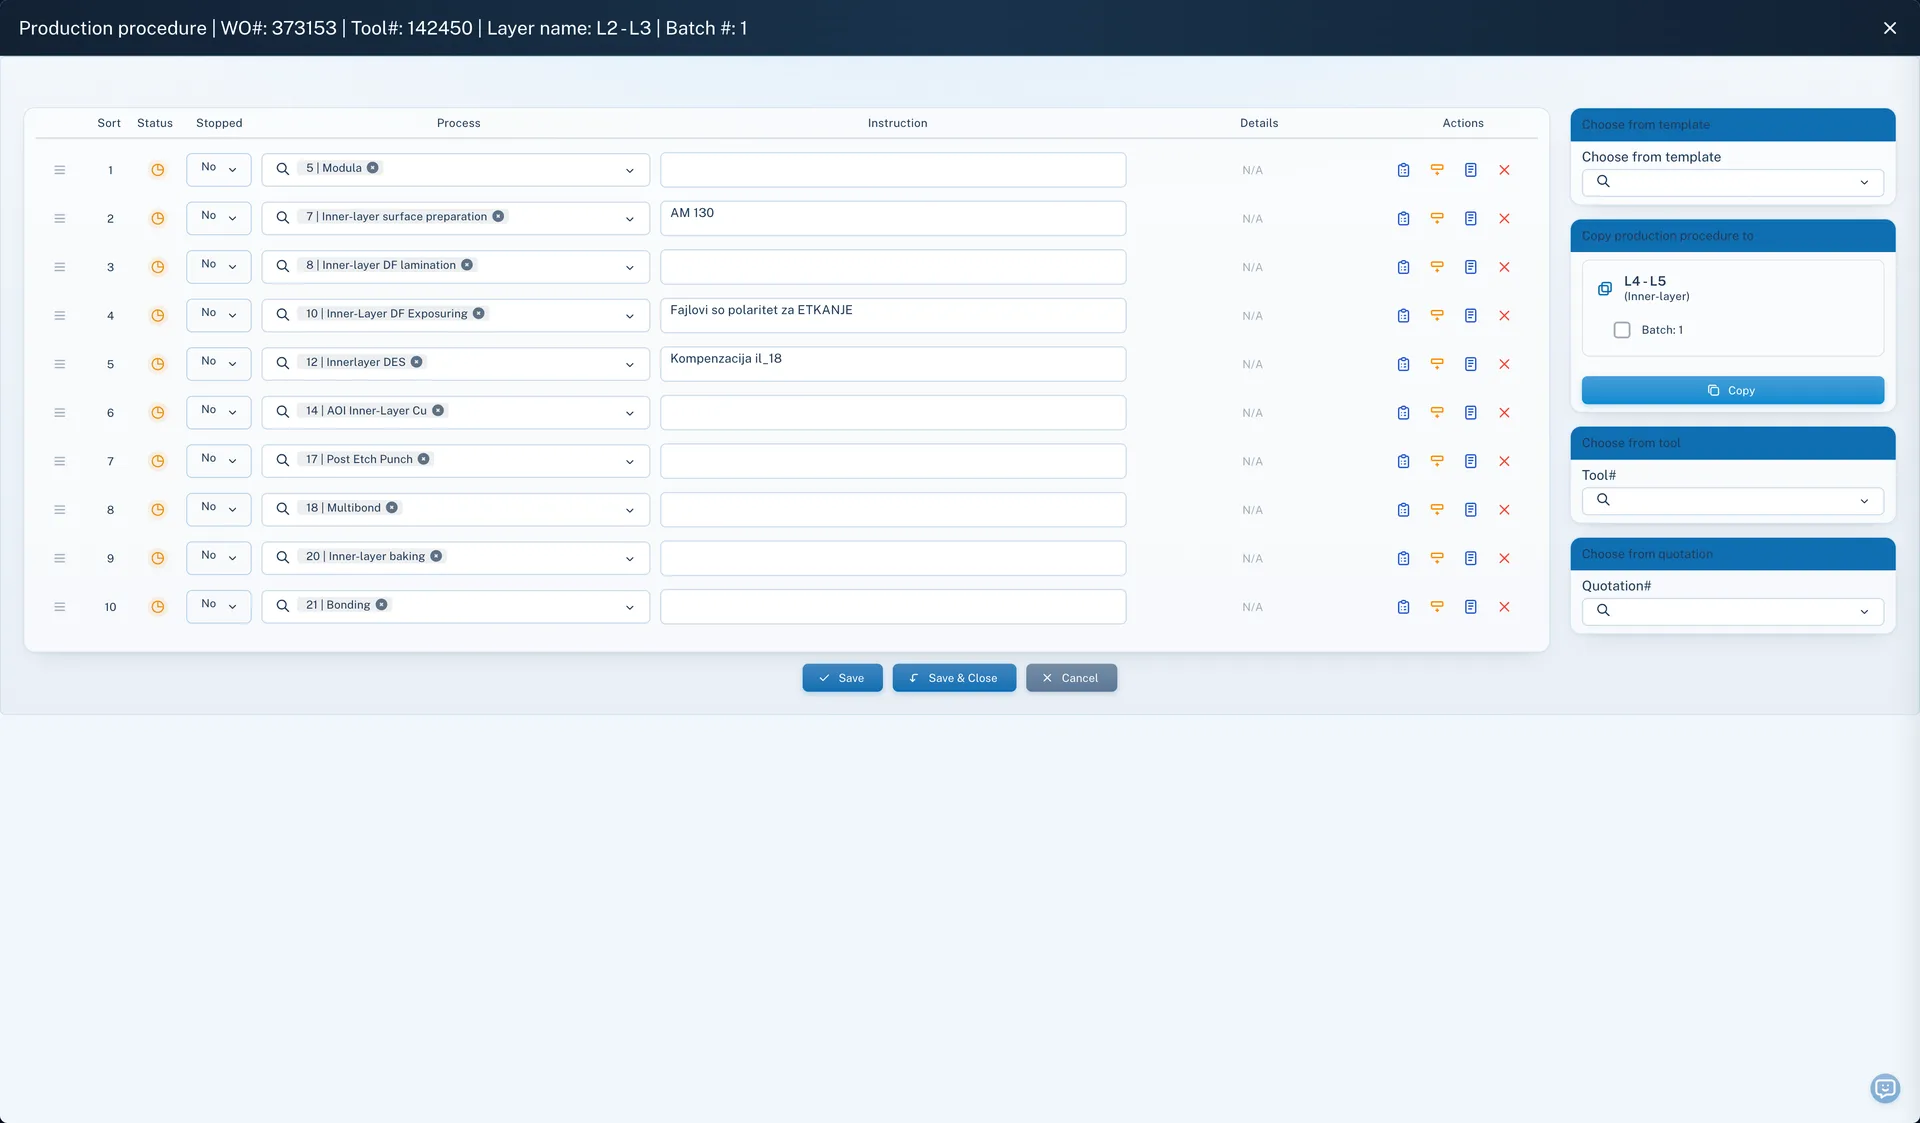
Task: Click the Save & Close button
Action: point(954,678)
